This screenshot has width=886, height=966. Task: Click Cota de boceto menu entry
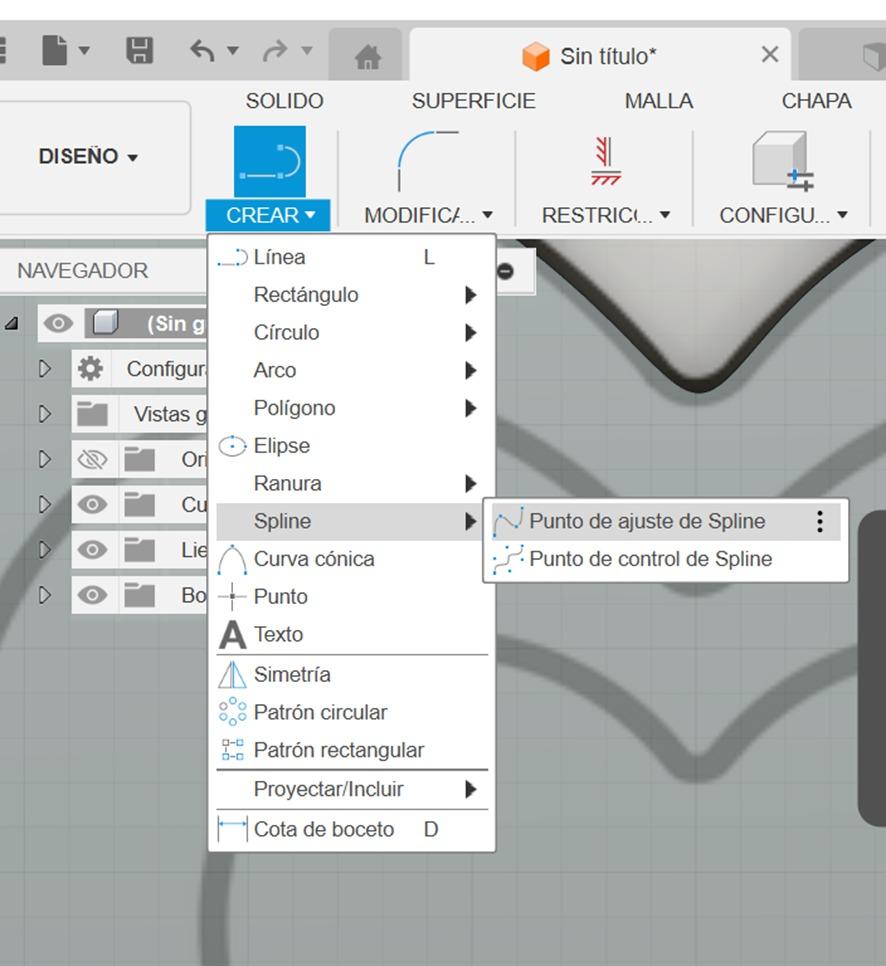323,829
